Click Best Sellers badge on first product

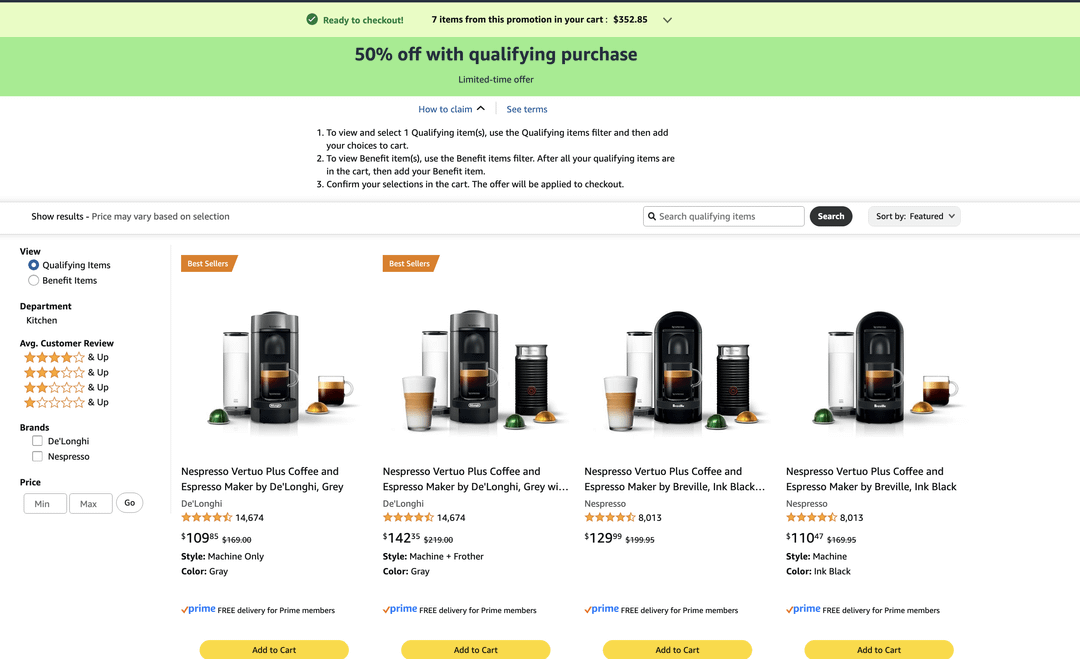point(209,264)
